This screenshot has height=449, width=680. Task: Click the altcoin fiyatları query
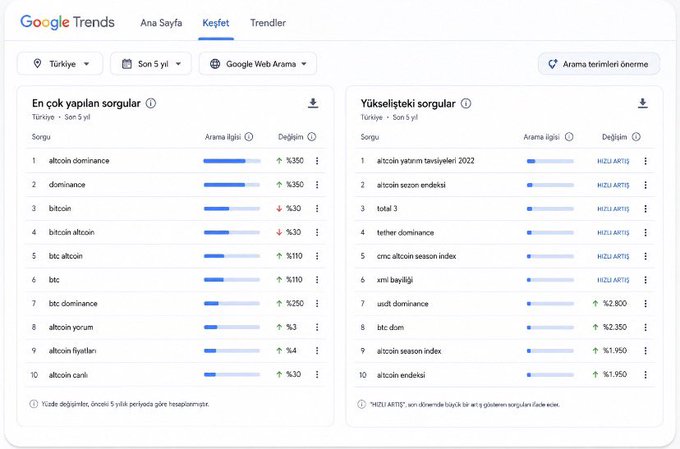pyautogui.click(x=72, y=351)
